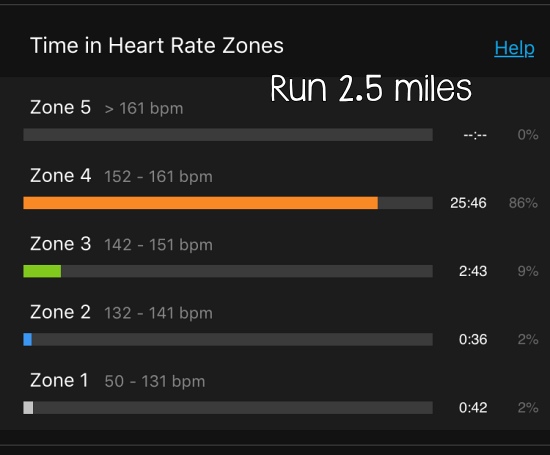Screen dimensions: 550x455
Task: Click the 9% percentage for Zone 3
Action: (528, 271)
